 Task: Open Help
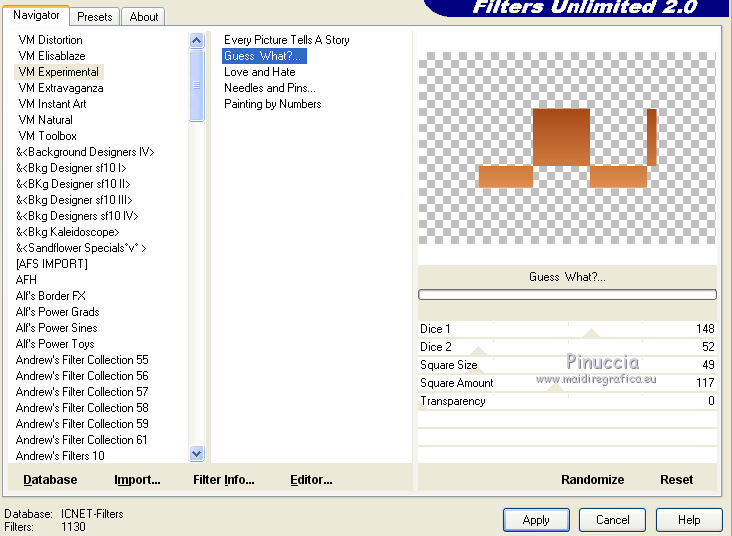point(689,520)
